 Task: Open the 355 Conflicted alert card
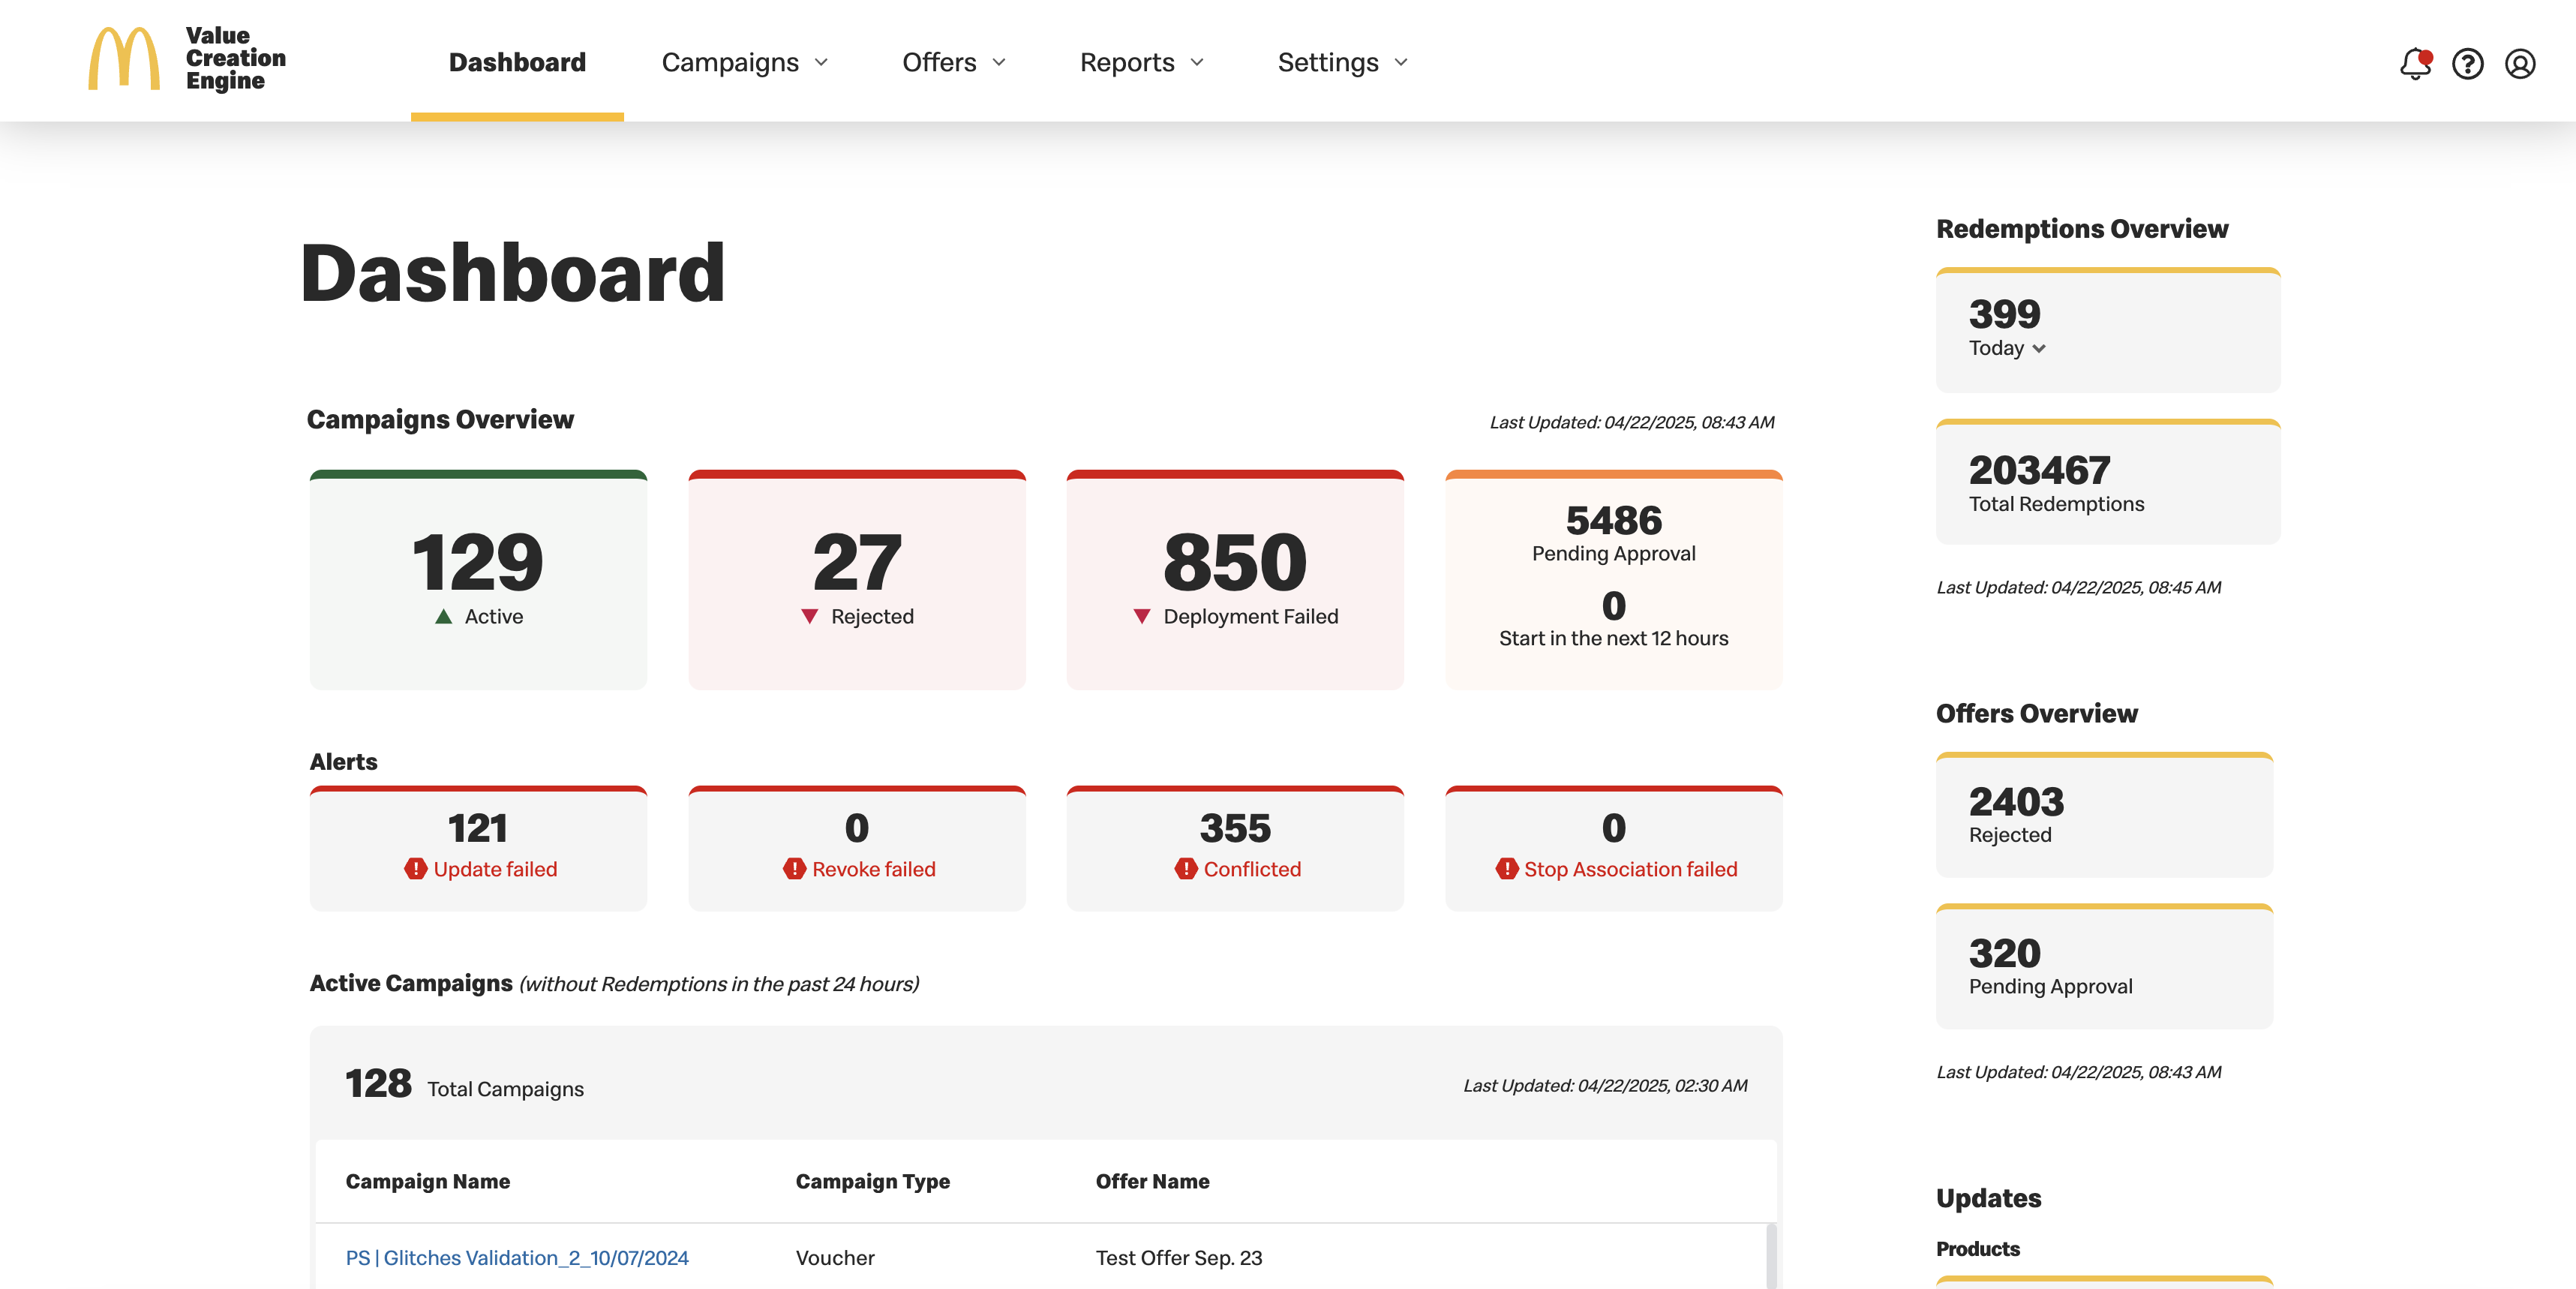click(x=1235, y=848)
